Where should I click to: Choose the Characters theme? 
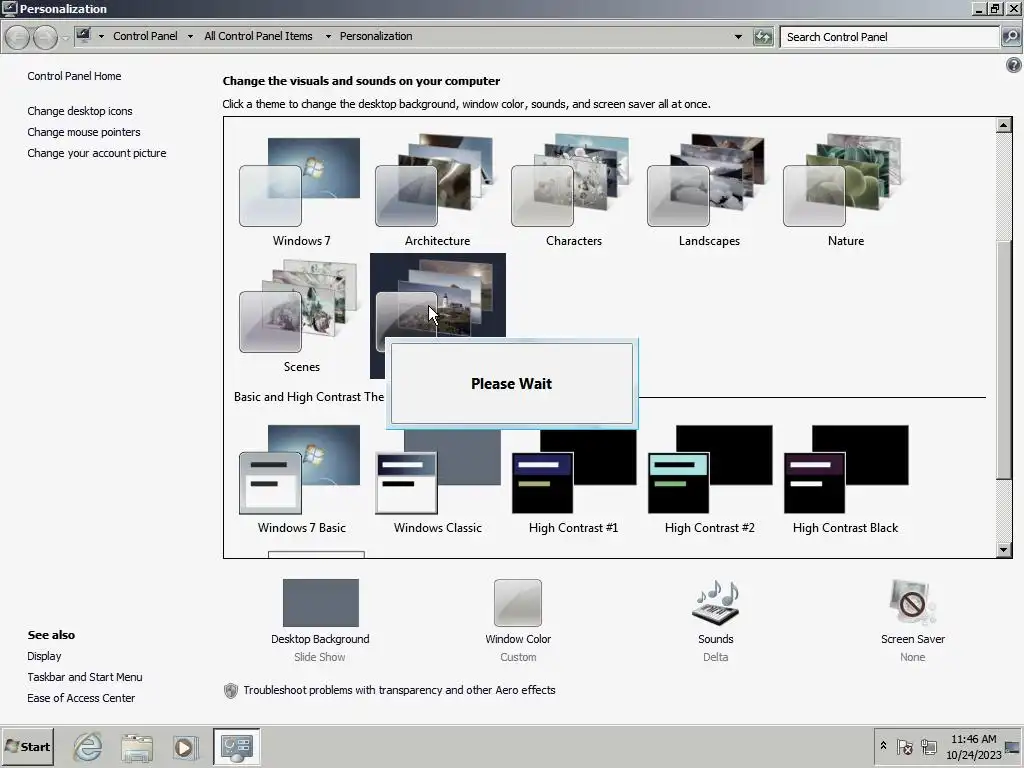[573, 191]
